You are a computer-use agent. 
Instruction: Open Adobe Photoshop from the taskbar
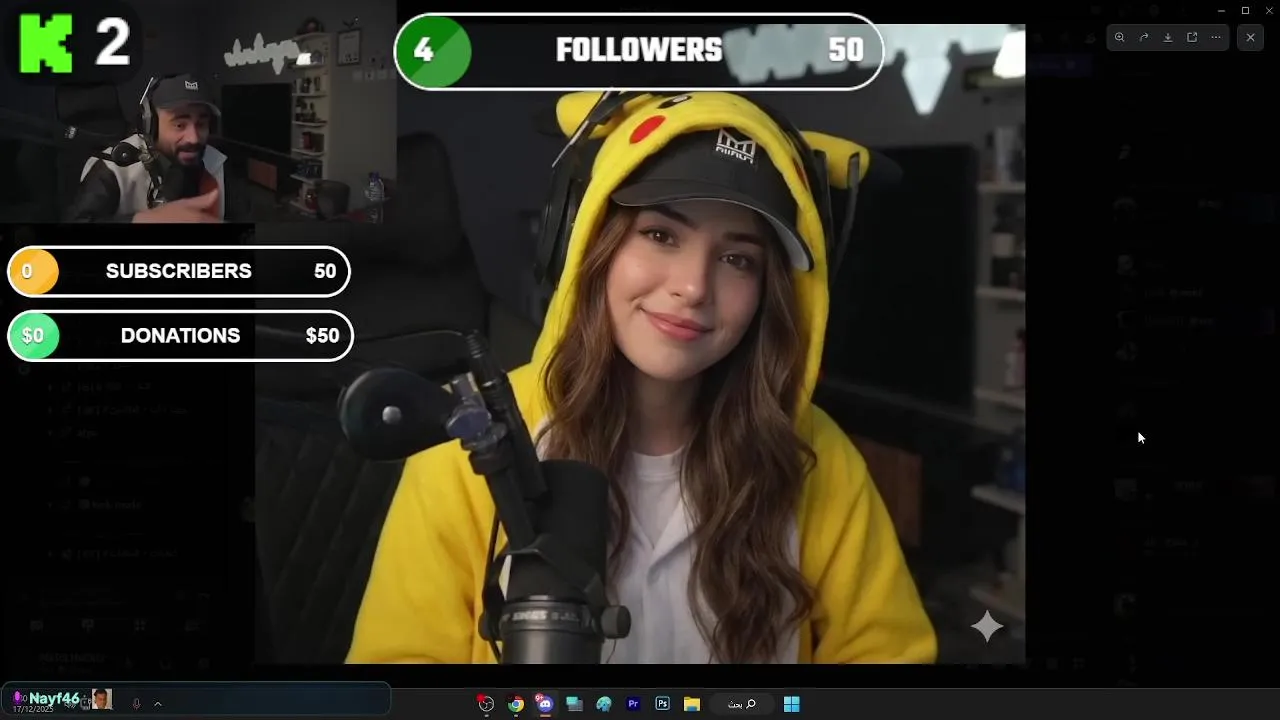coord(662,704)
